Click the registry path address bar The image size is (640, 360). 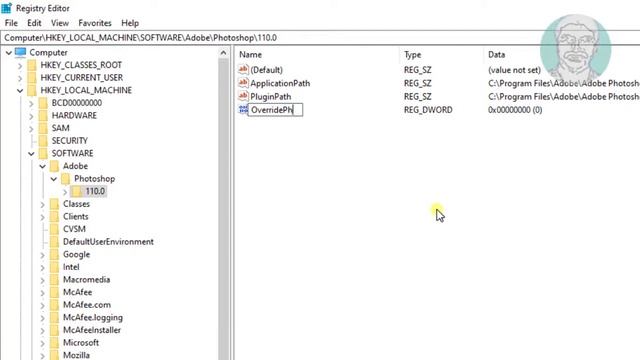pyautogui.click(x=320, y=38)
